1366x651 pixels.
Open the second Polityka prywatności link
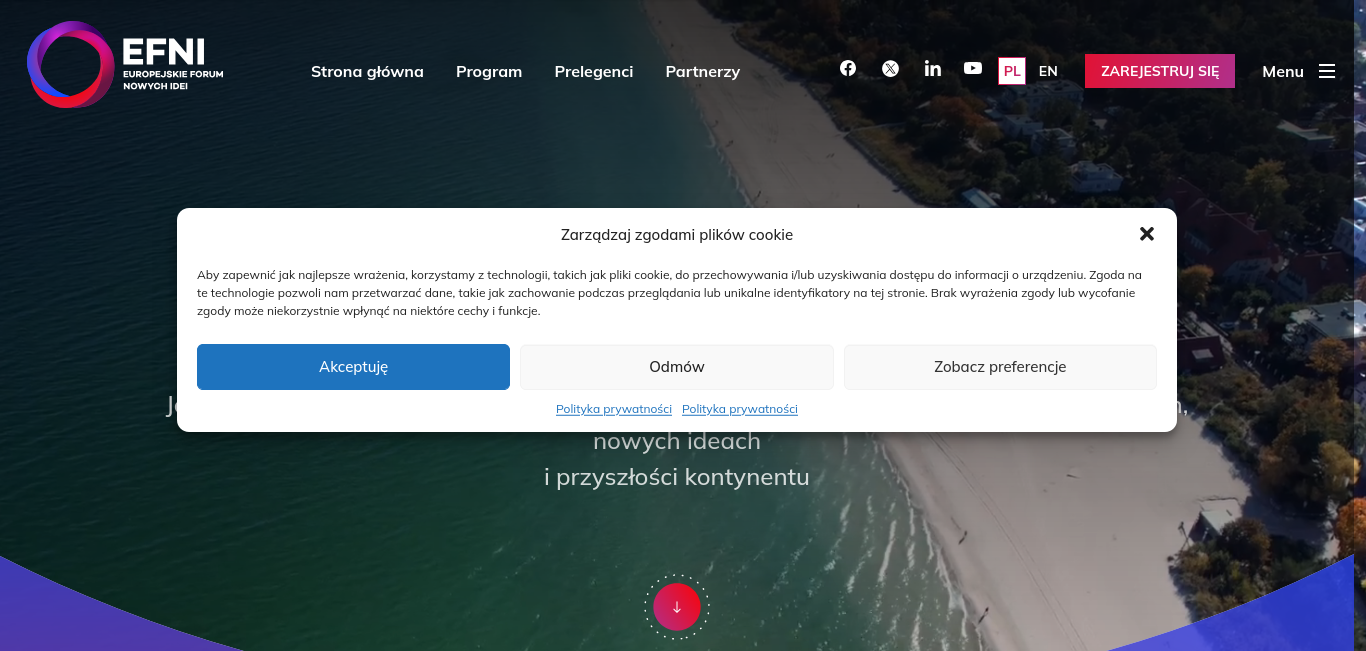[x=740, y=409]
